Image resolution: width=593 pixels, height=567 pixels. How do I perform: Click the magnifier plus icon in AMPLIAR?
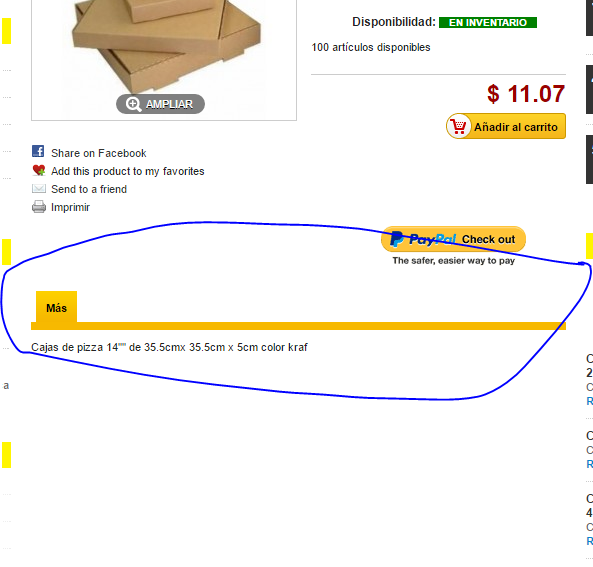point(133,104)
